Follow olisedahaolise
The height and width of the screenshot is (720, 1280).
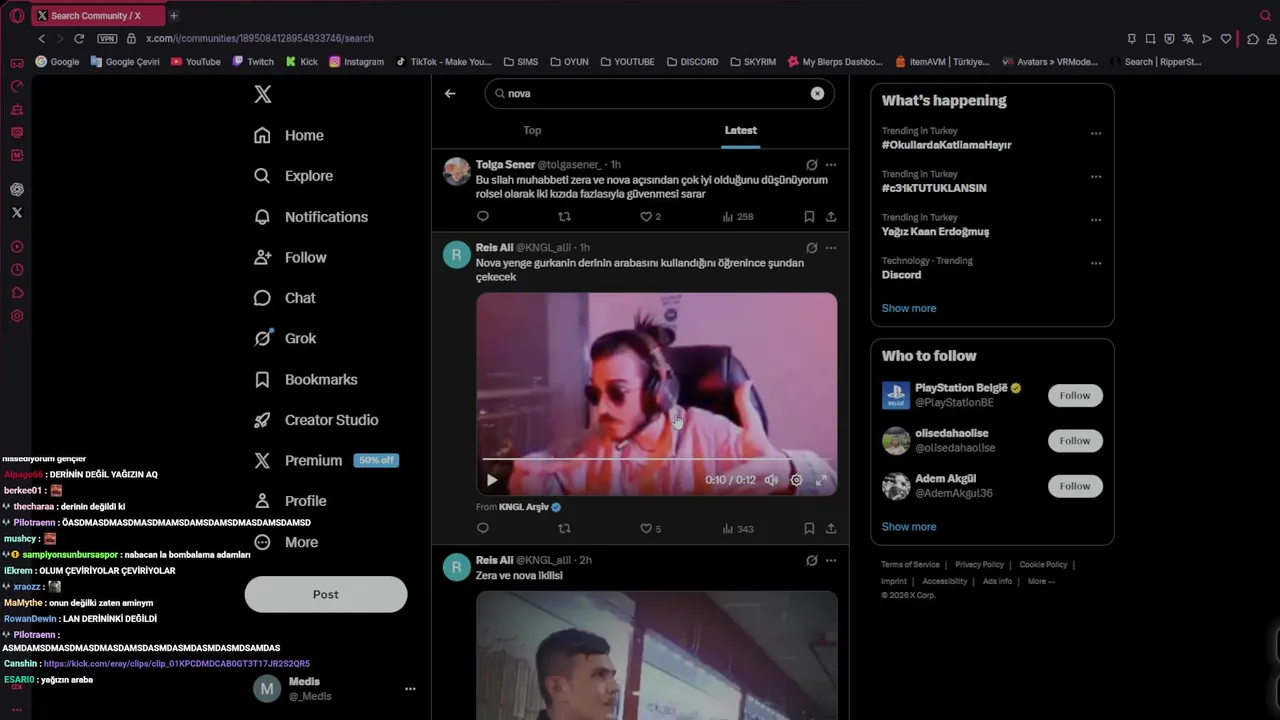pos(1075,441)
